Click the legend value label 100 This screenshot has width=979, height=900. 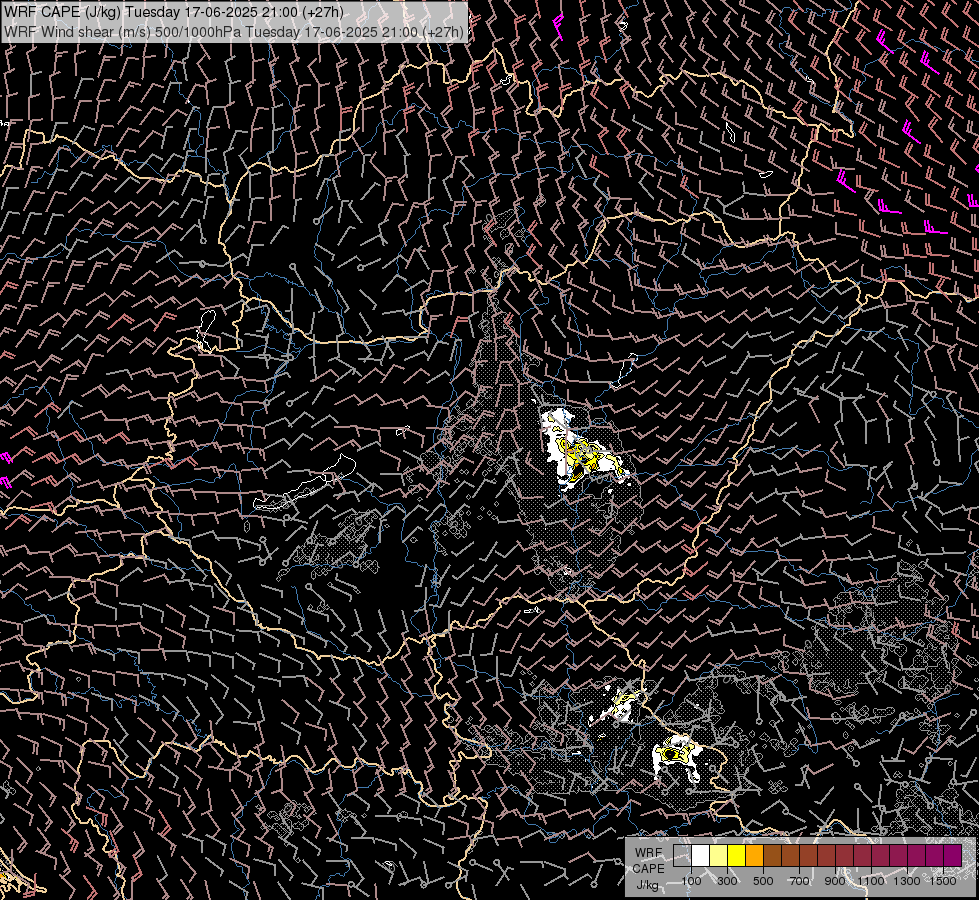(x=691, y=881)
